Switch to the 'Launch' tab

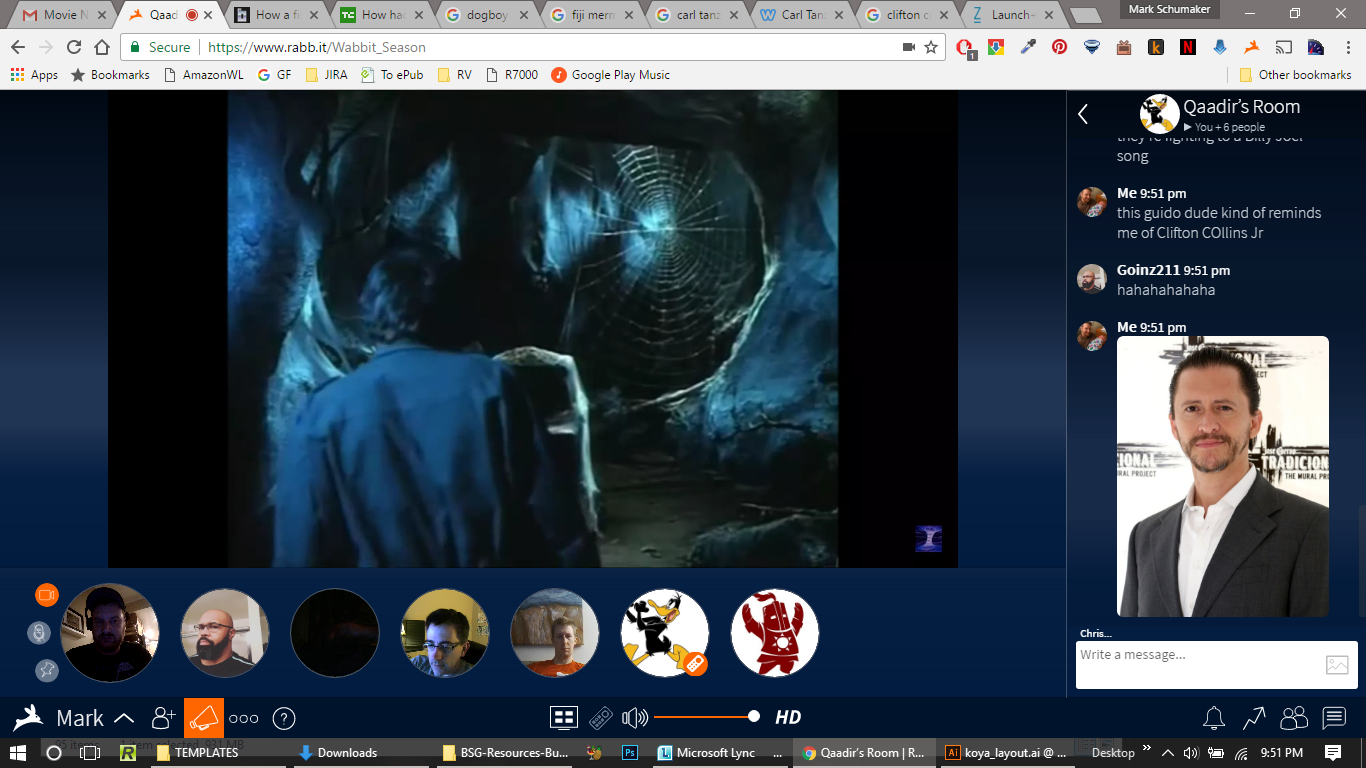click(1012, 15)
